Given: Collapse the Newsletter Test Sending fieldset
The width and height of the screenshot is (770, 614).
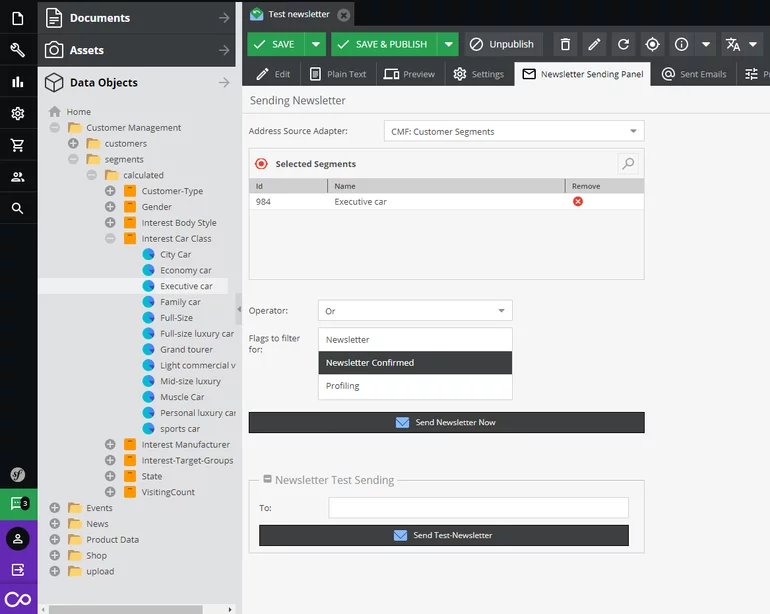Looking at the screenshot, I should tap(268, 479).
